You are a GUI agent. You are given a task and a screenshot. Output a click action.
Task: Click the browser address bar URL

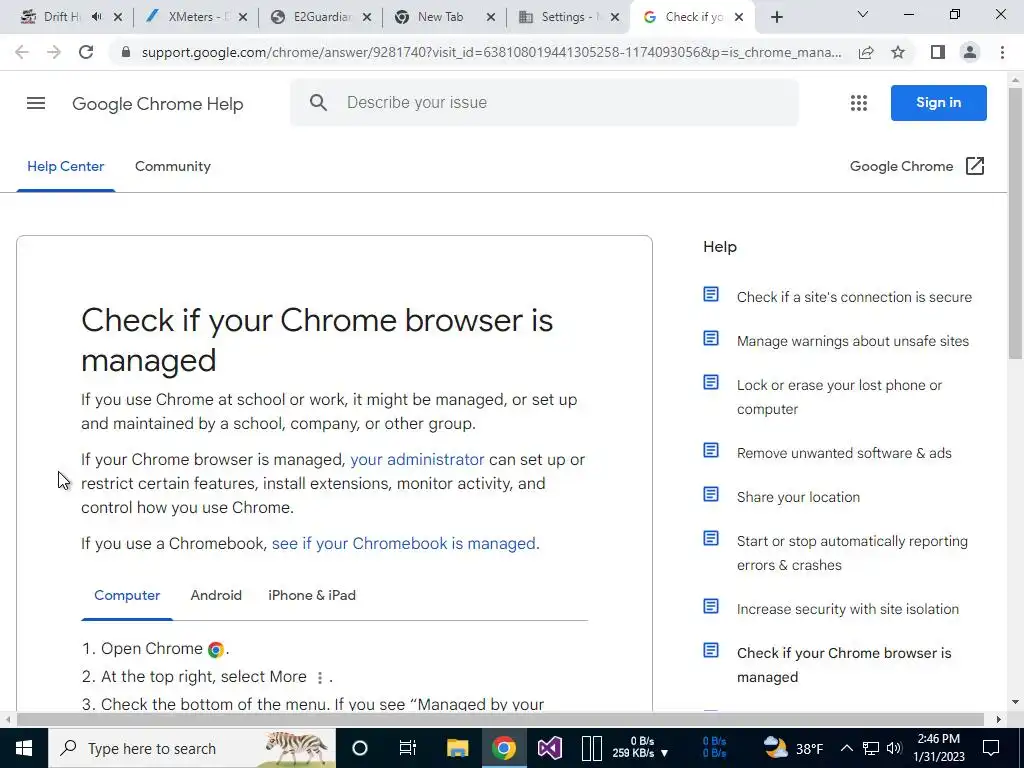click(491, 52)
